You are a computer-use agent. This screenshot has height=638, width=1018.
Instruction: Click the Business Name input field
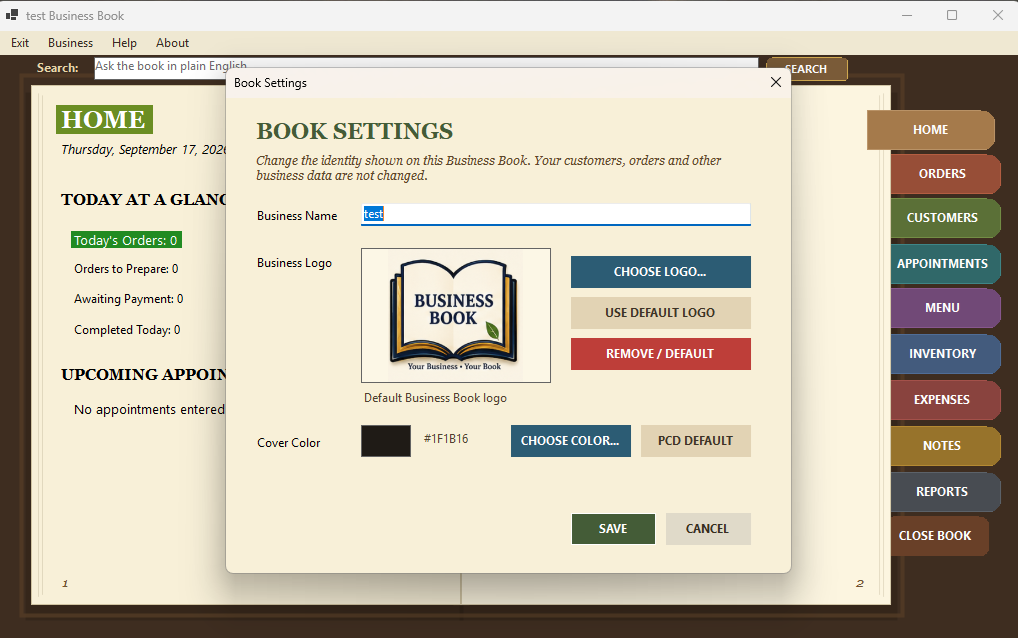(x=556, y=215)
